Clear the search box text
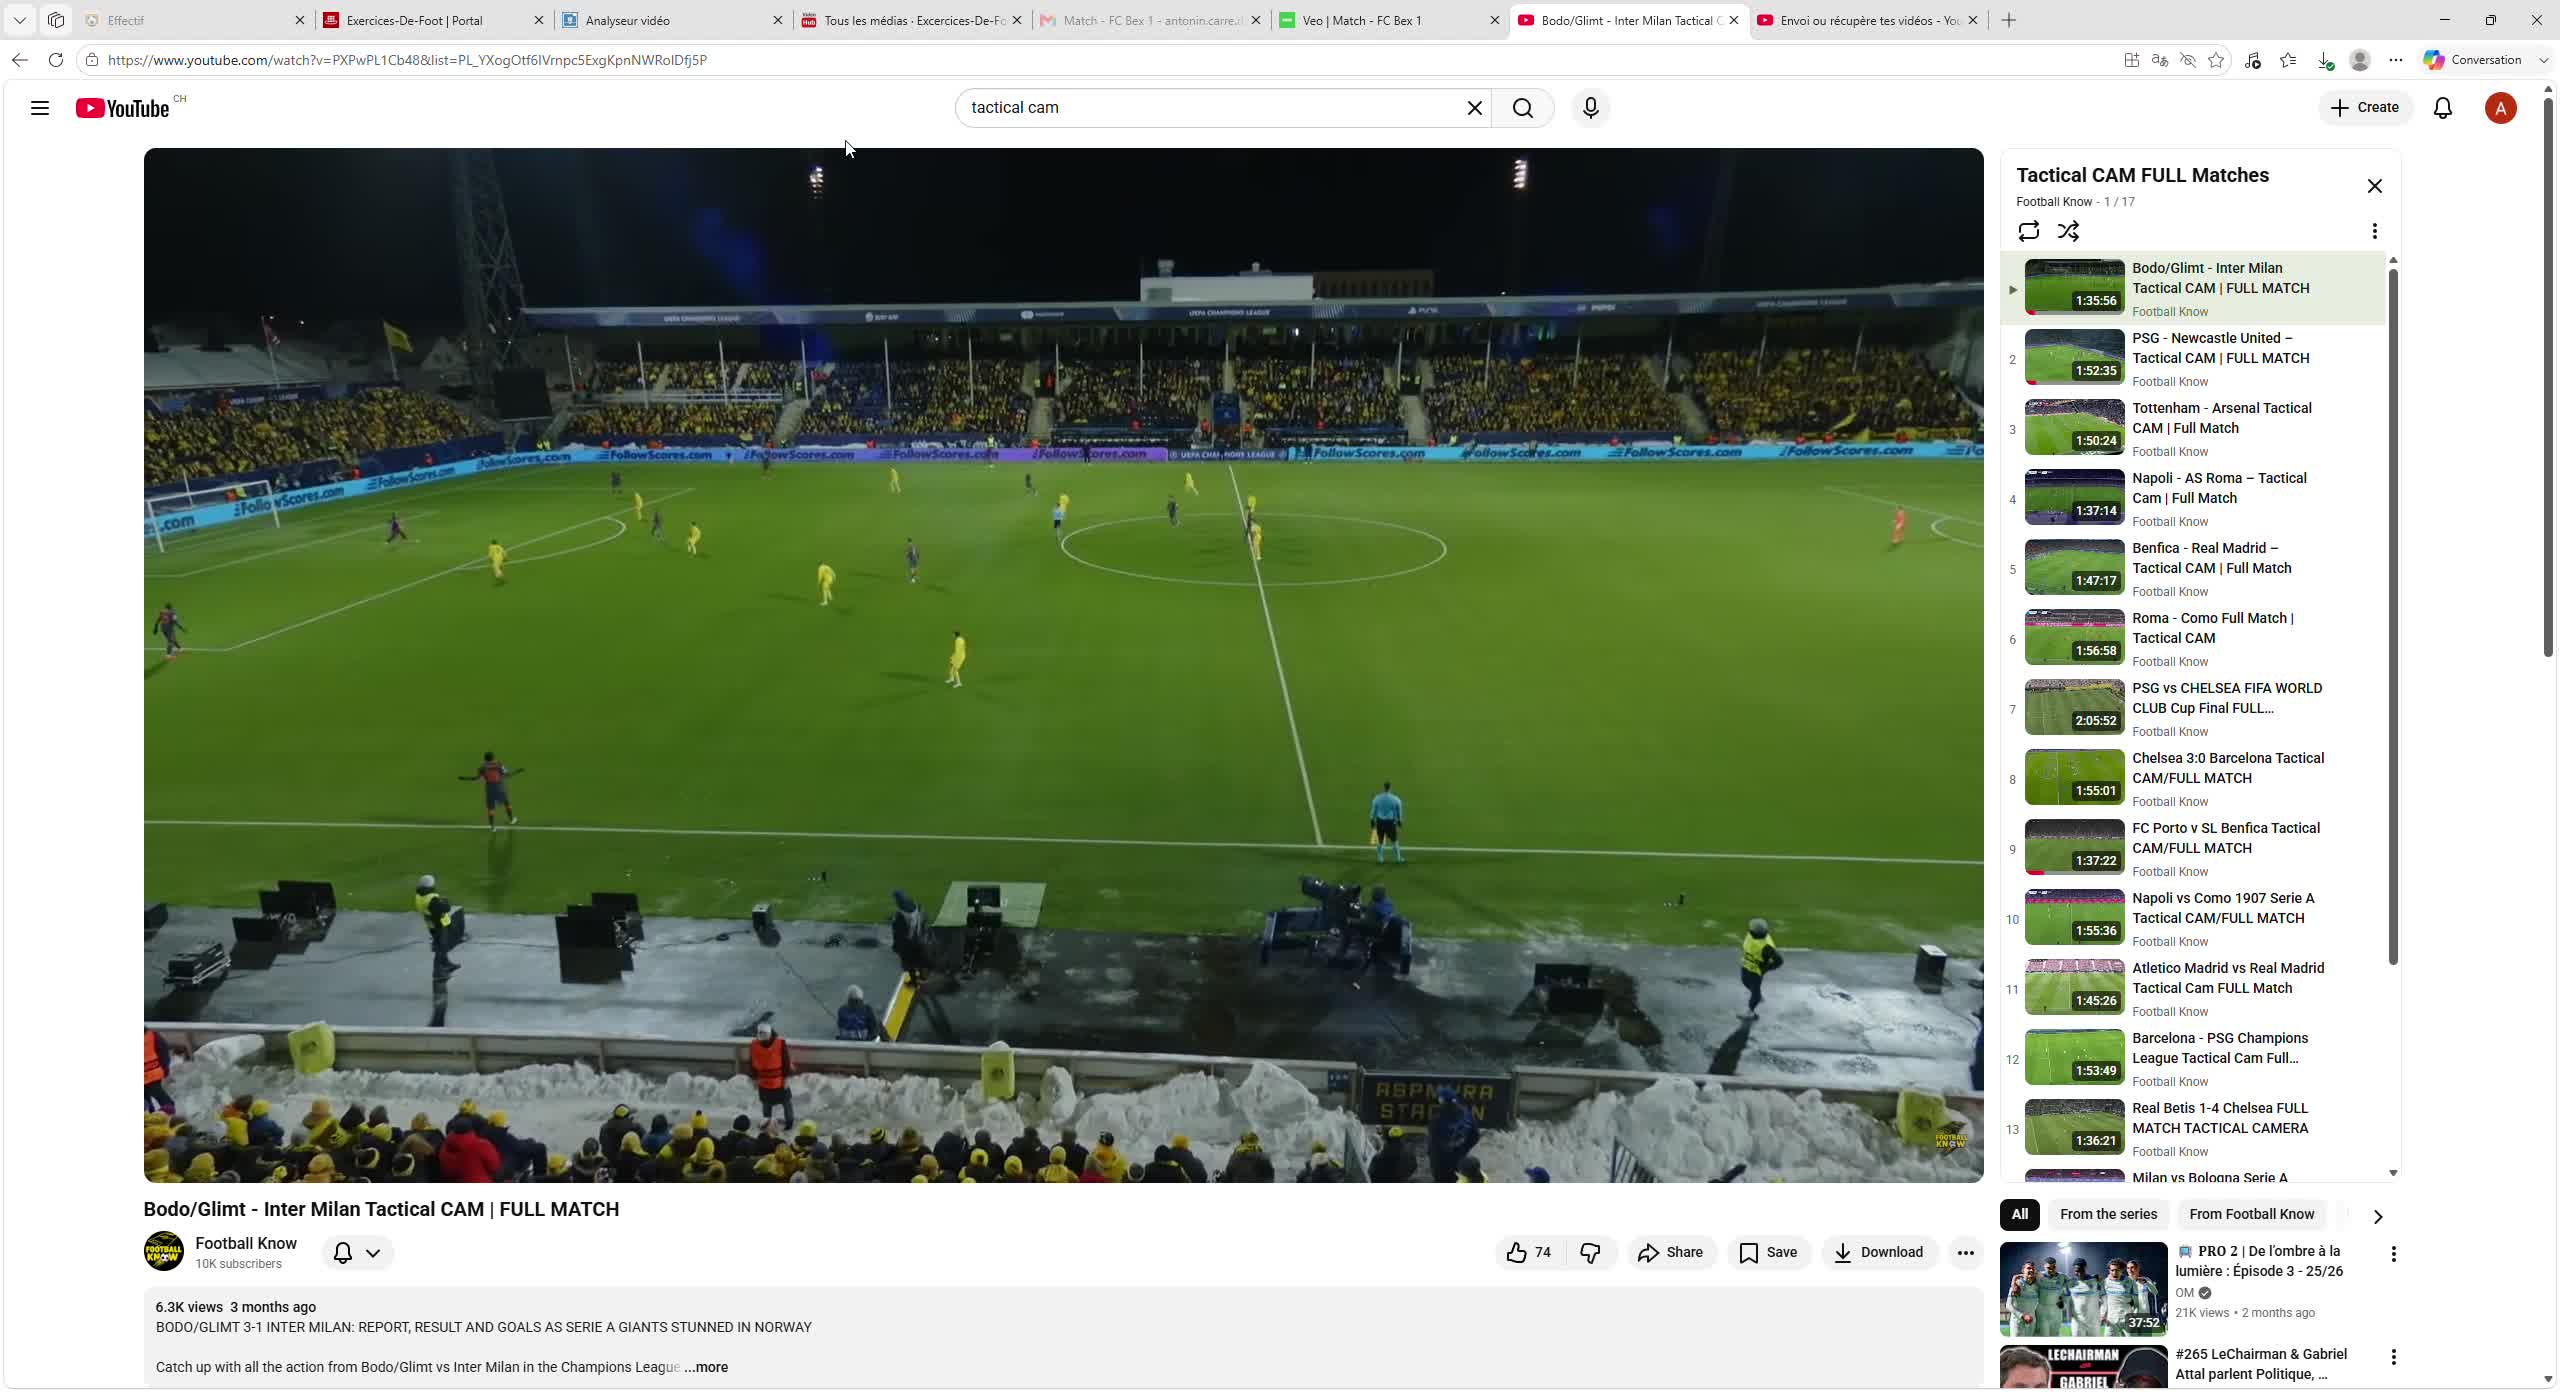 click(1474, 108)
